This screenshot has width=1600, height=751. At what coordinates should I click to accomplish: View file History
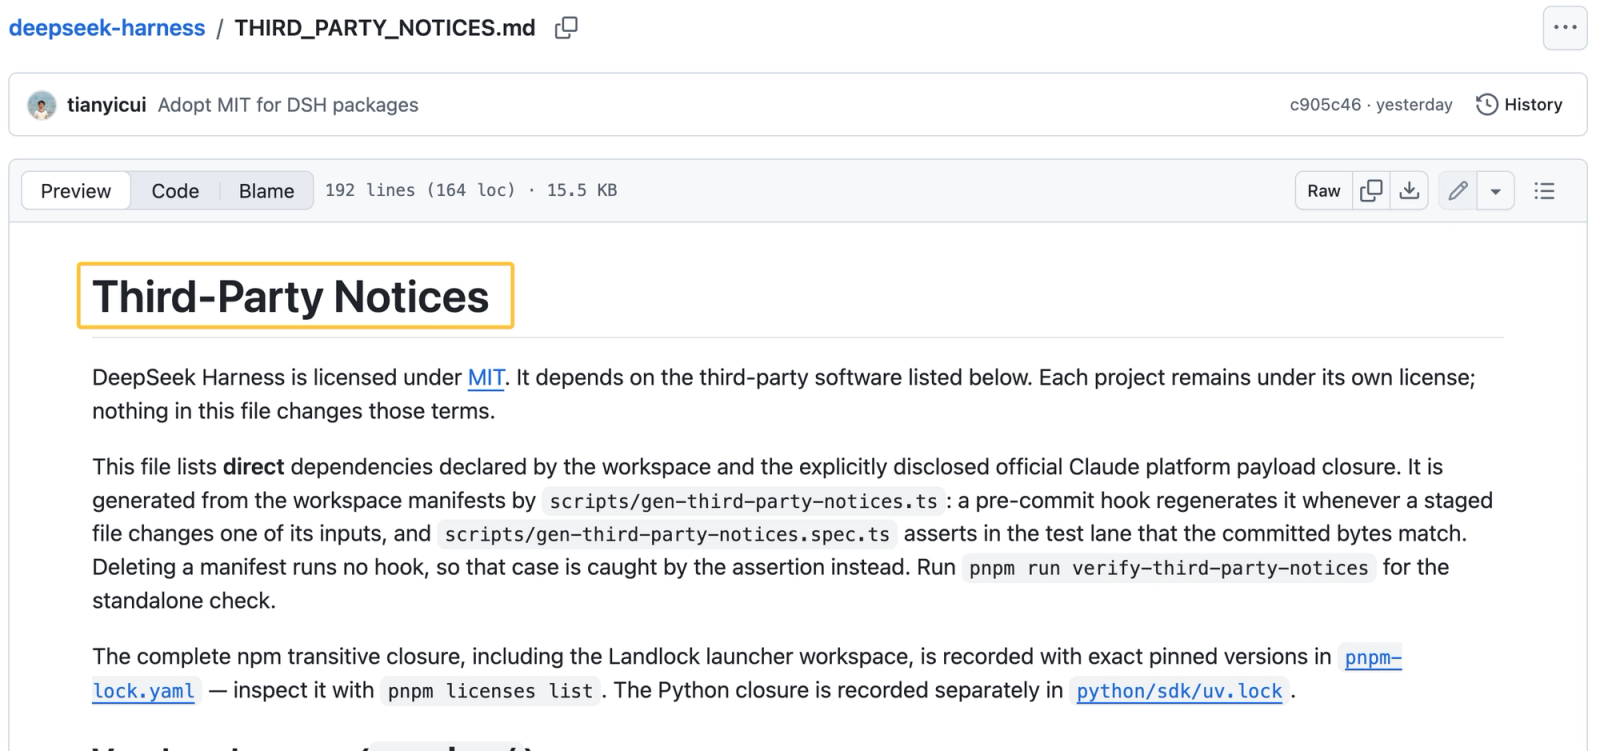pyautogui.click(x=1519, y=105)
